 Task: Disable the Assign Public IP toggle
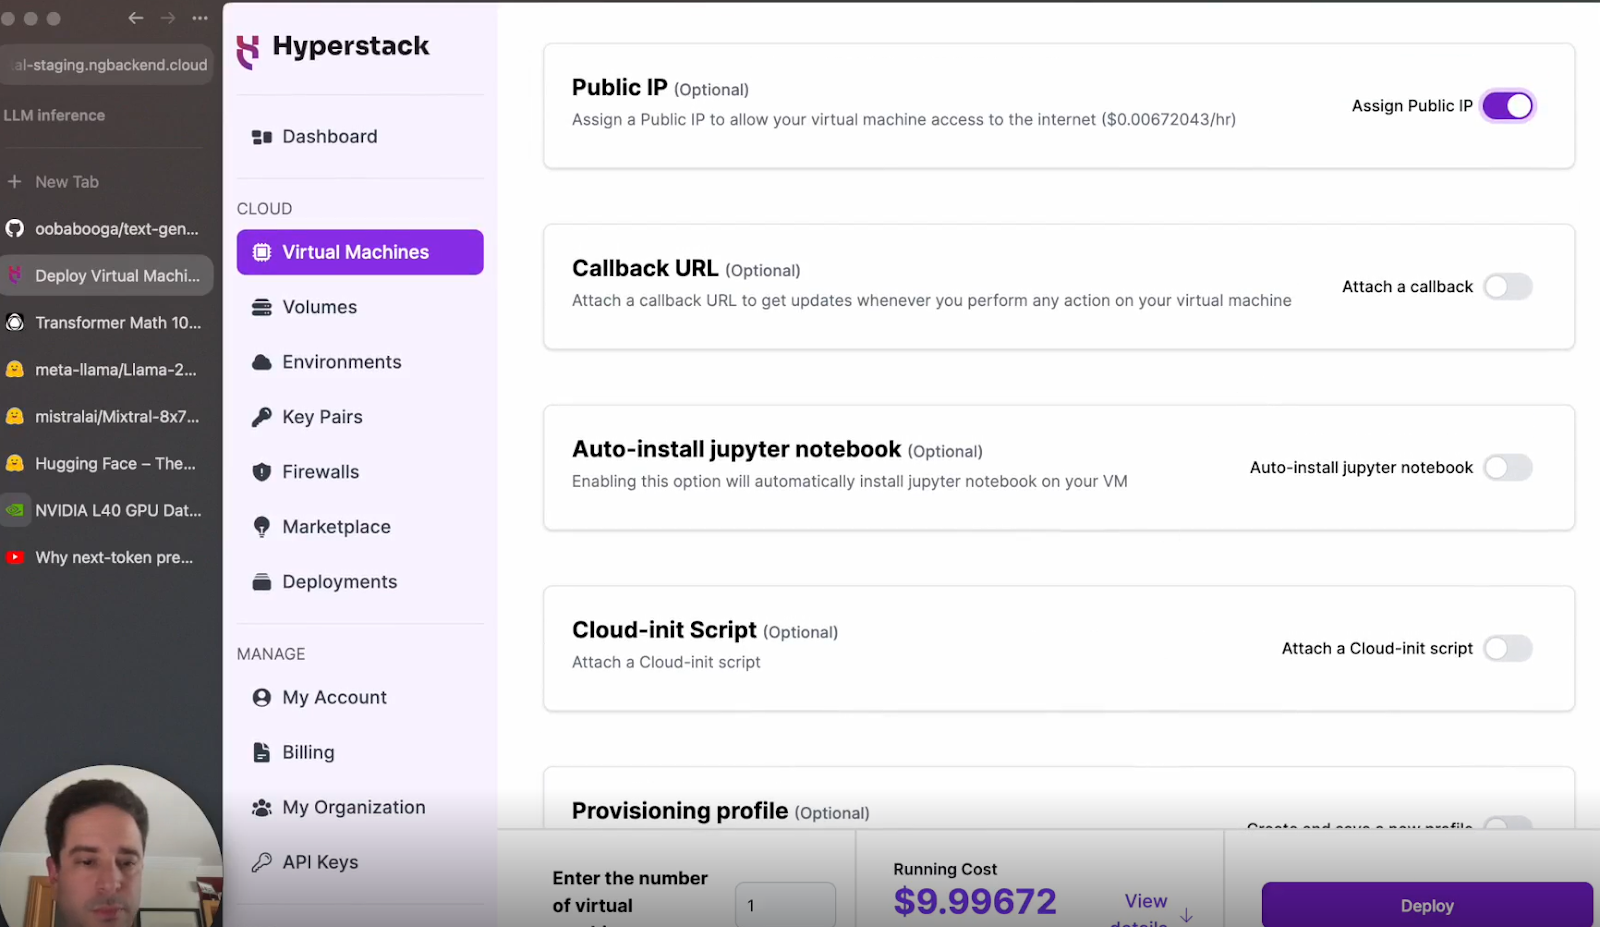(1508, 106)
